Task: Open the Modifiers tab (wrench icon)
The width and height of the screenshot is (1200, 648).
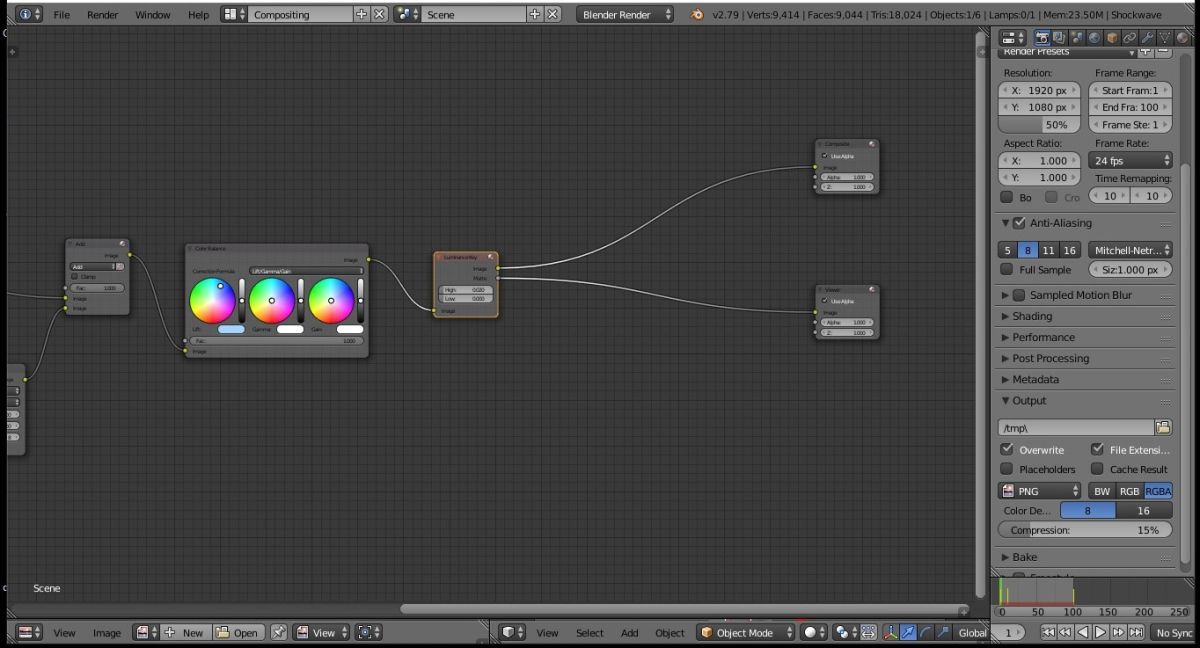Action: 1146,37
